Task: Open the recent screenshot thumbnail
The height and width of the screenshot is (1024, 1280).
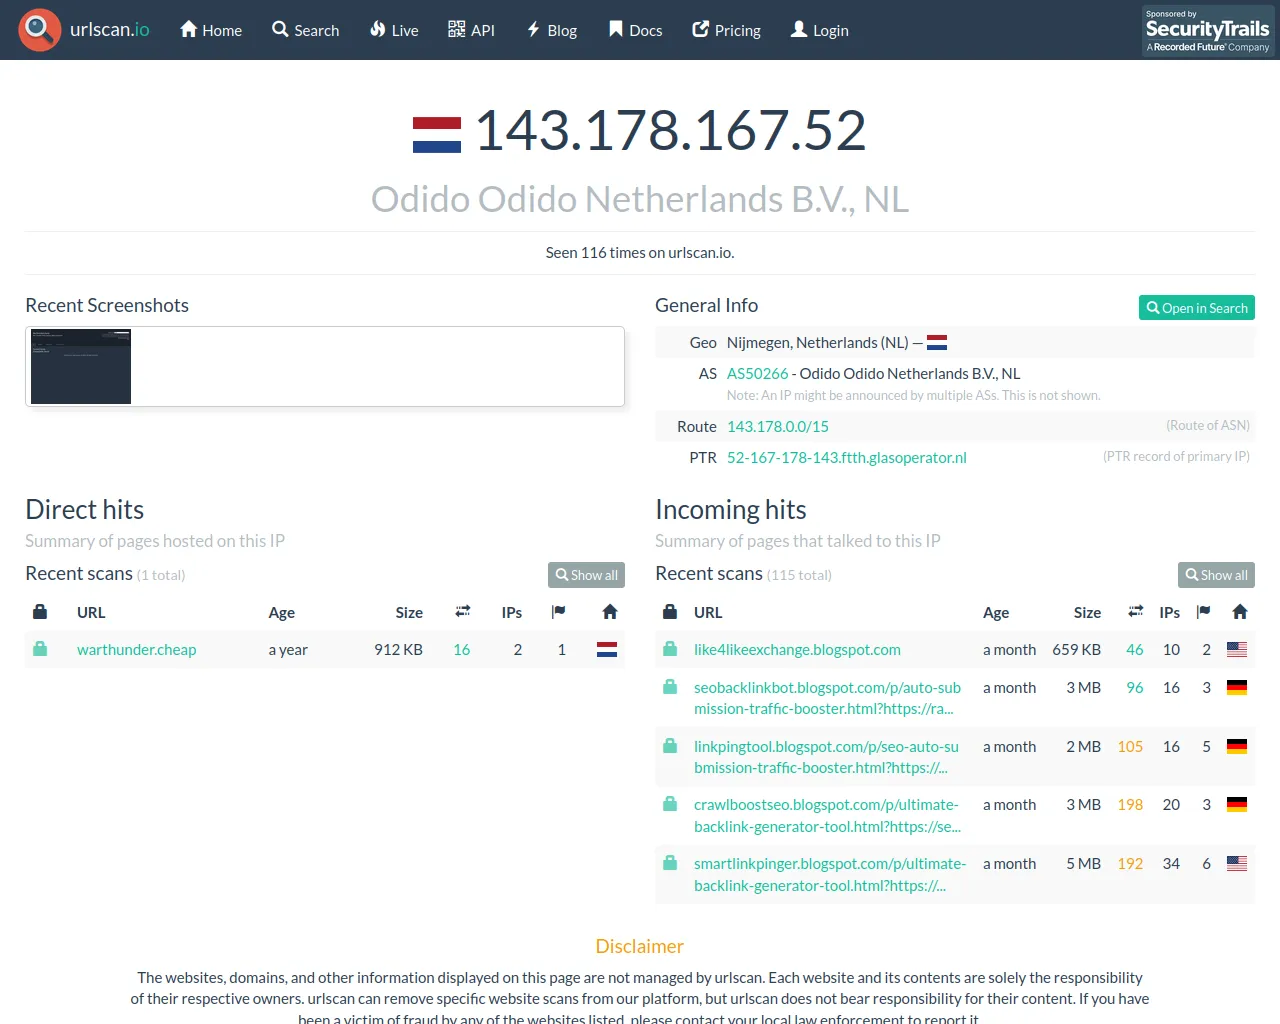Action: (x=81, y=366)
